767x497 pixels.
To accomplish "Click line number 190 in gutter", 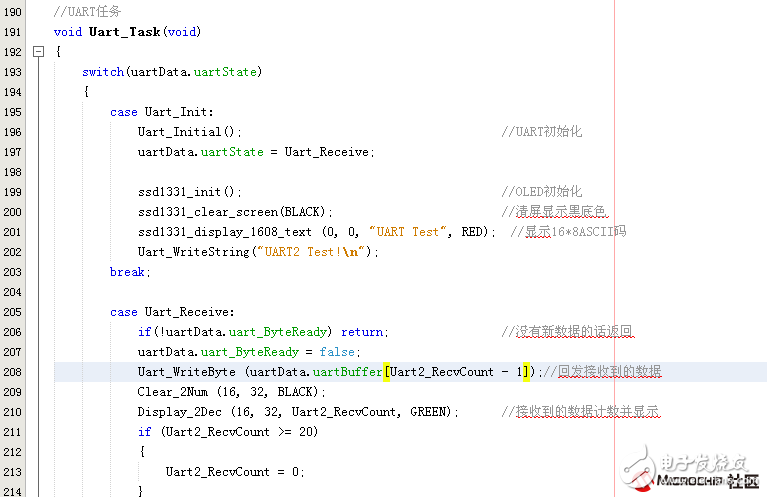I will [x=14, y=11].
